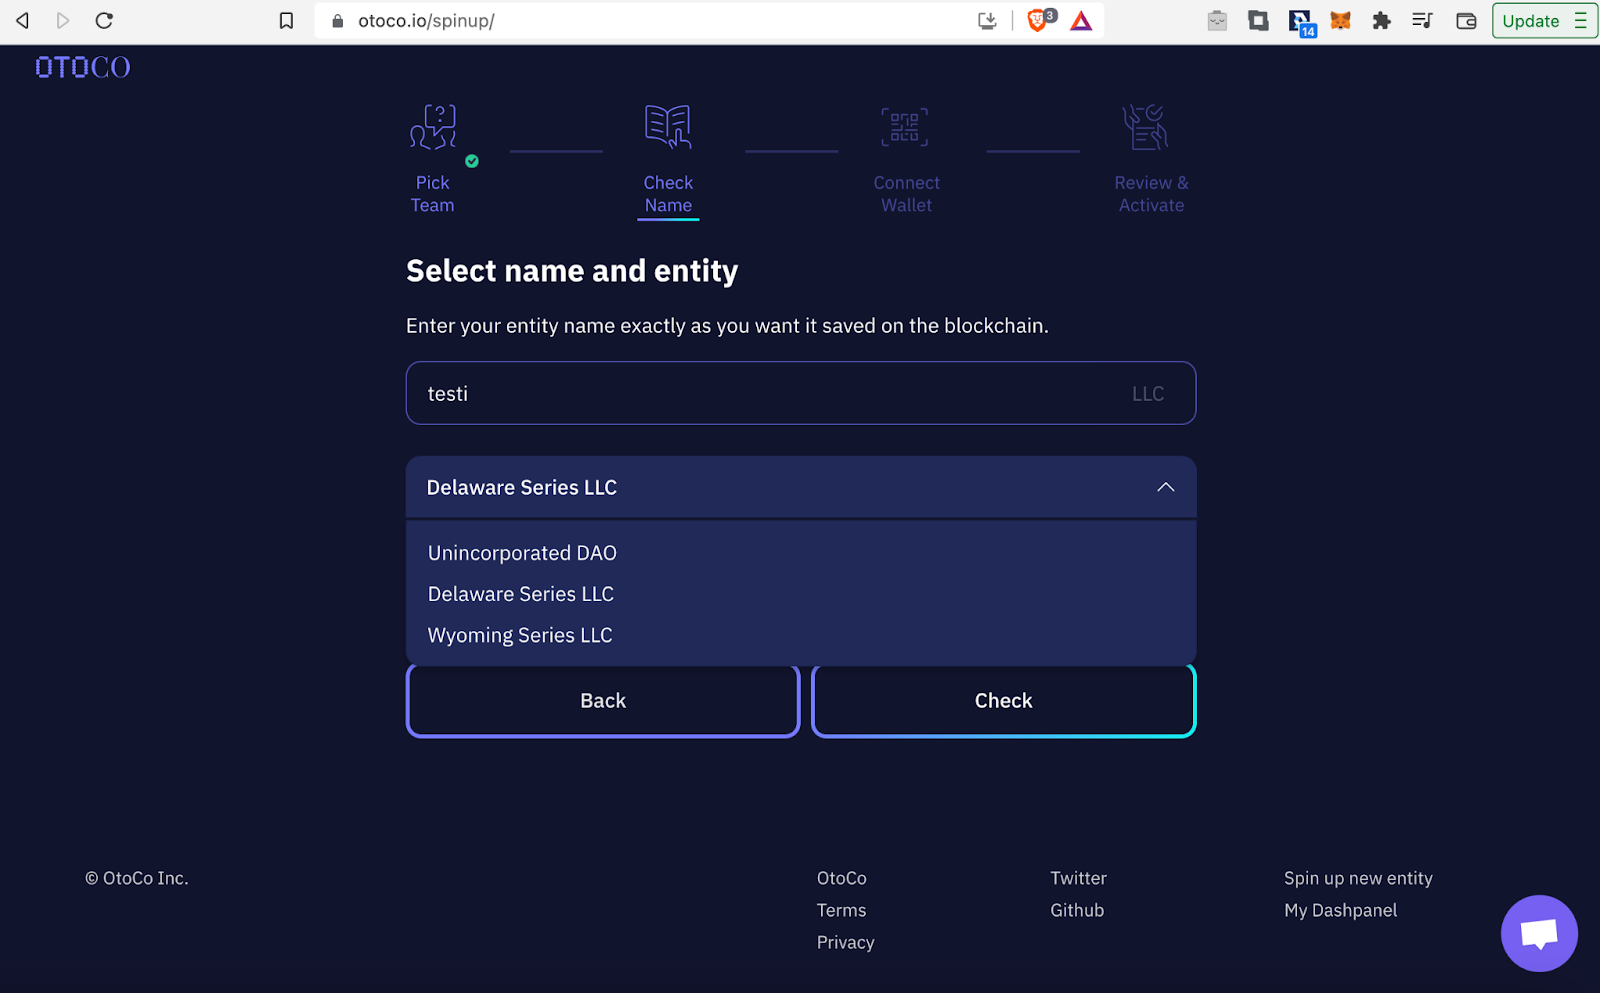
Task: Go Back to the previous step
Action: 603,701
